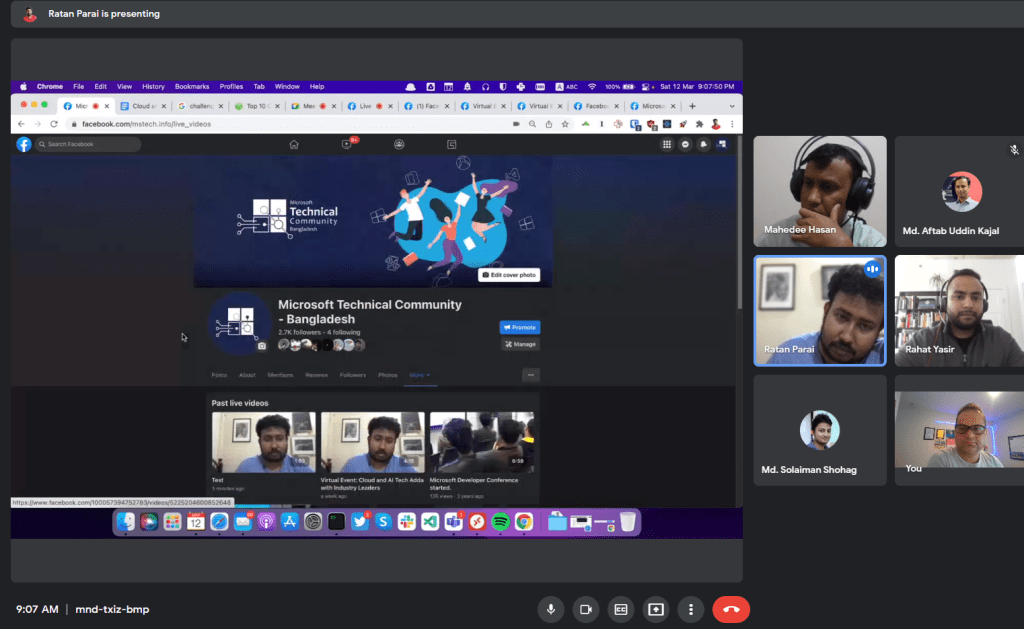
Task: Open the Facebook apps grid menu
Action: pyautogui.click(x=667, y=144)
